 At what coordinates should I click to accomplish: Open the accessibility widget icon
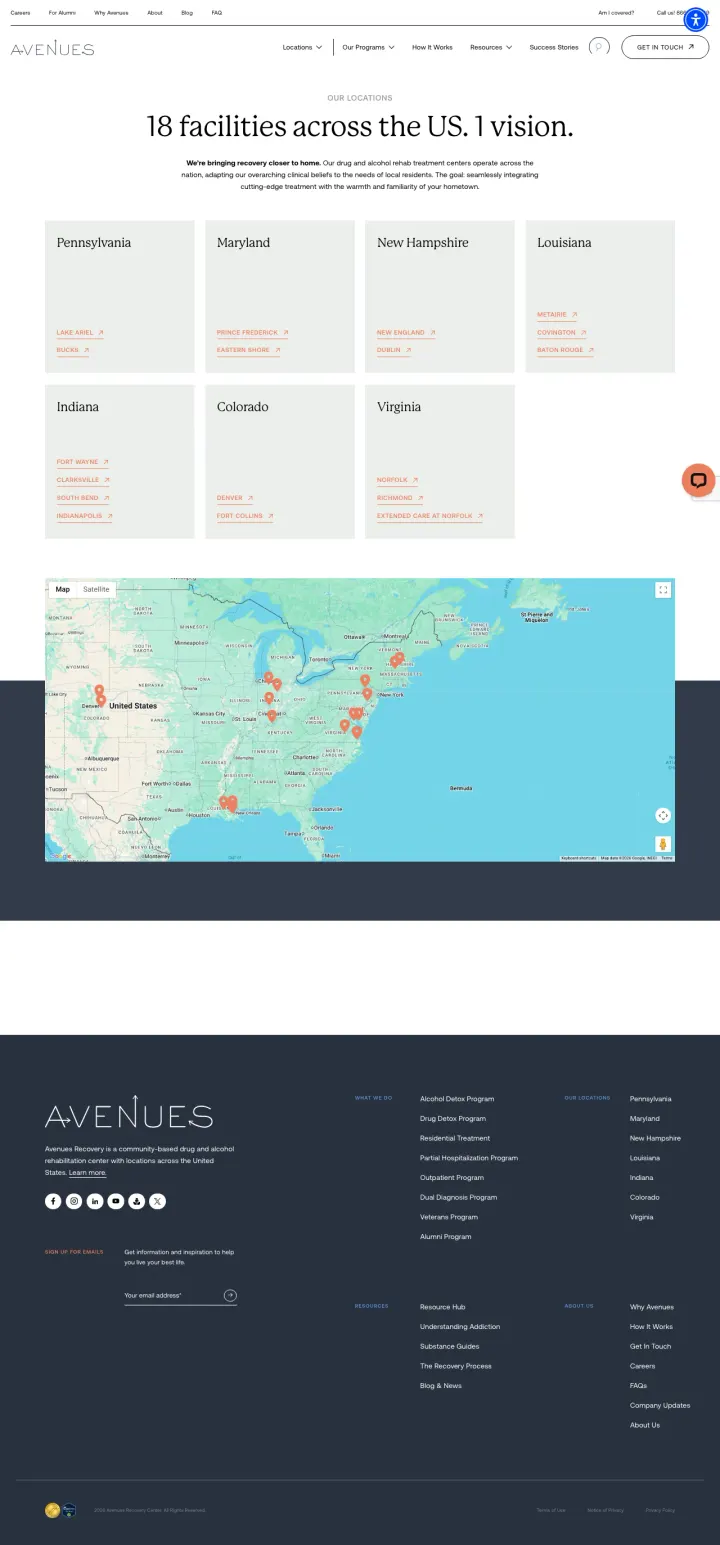pos(695,19)
